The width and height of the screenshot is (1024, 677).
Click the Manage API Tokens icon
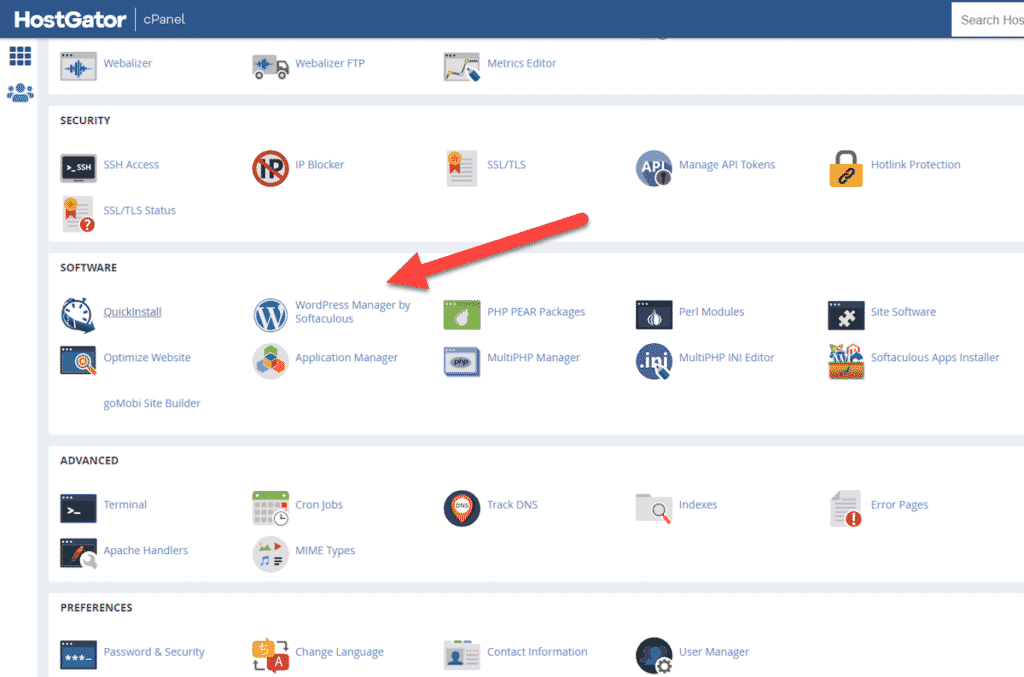click(654, 168)
